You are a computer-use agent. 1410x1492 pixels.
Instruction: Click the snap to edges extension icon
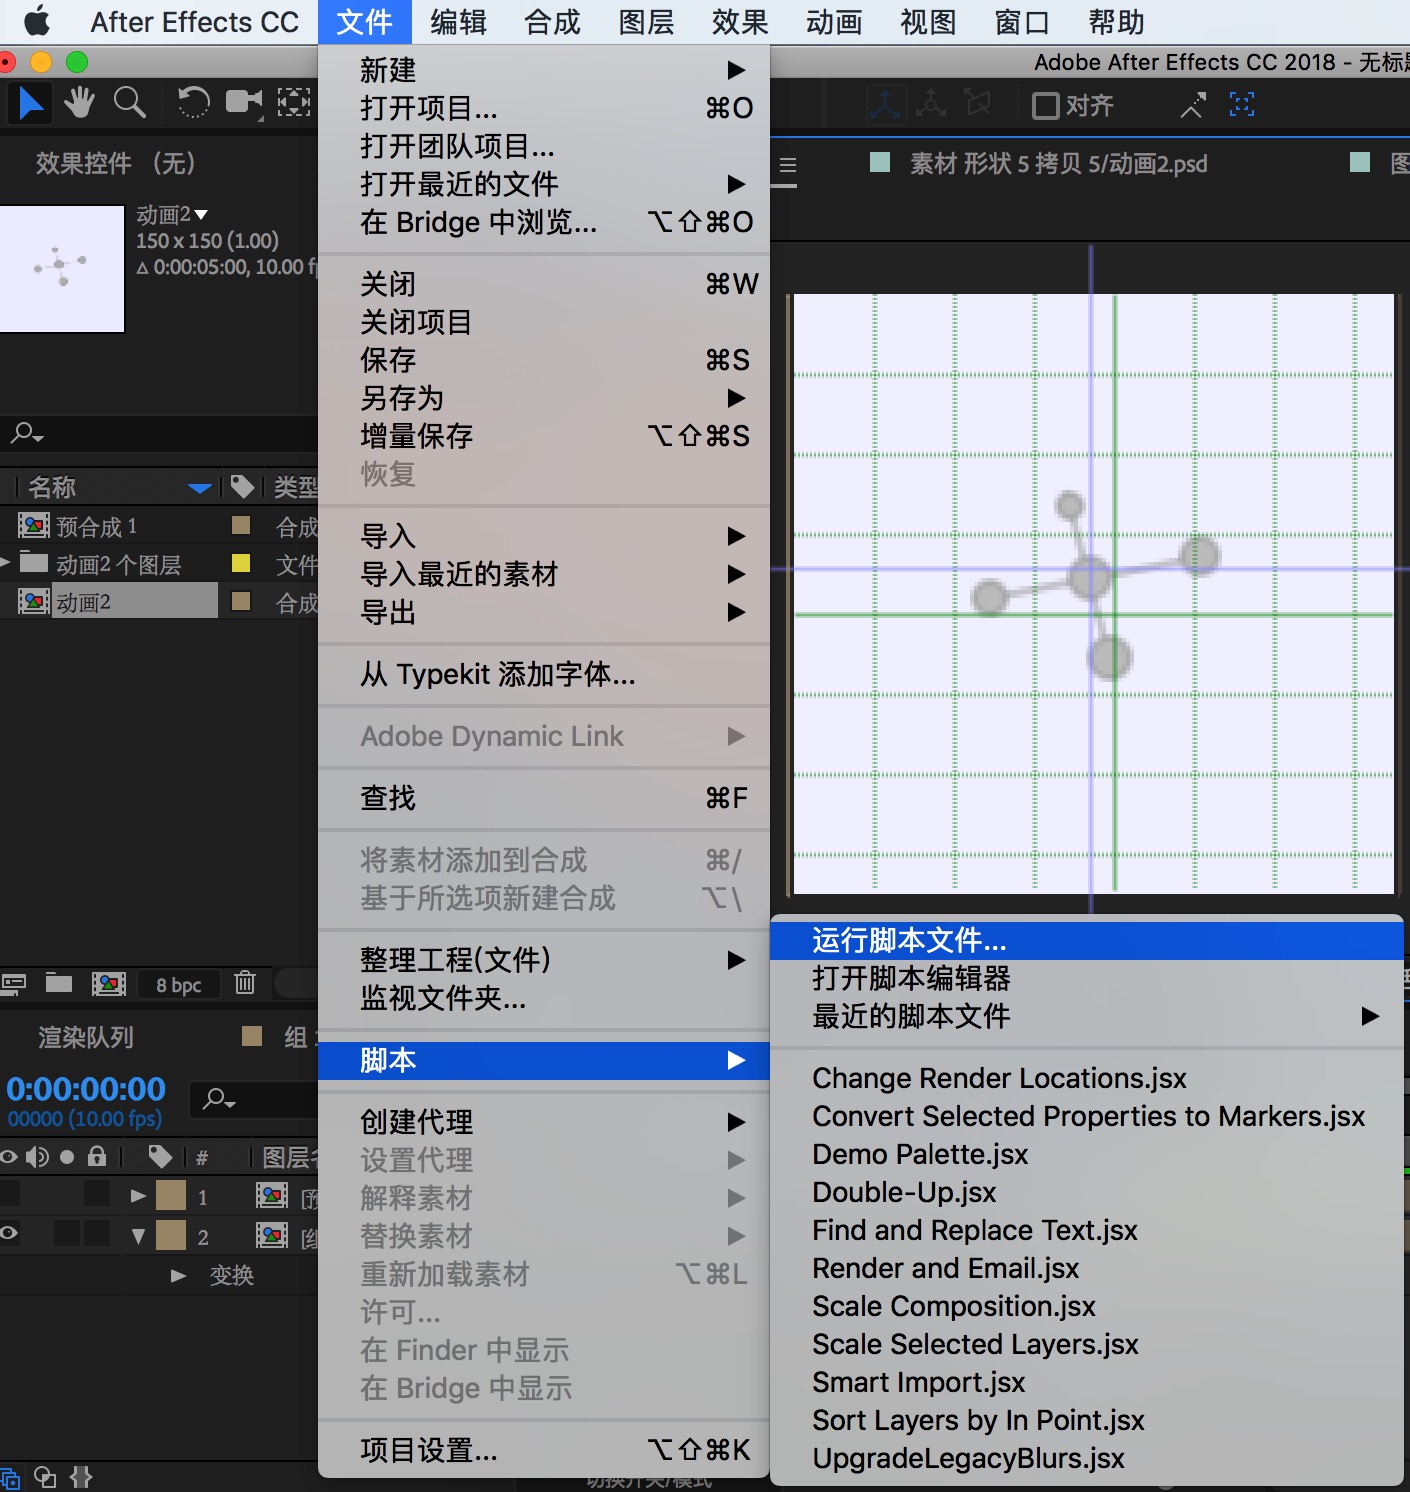click(x=1192, y=105)
